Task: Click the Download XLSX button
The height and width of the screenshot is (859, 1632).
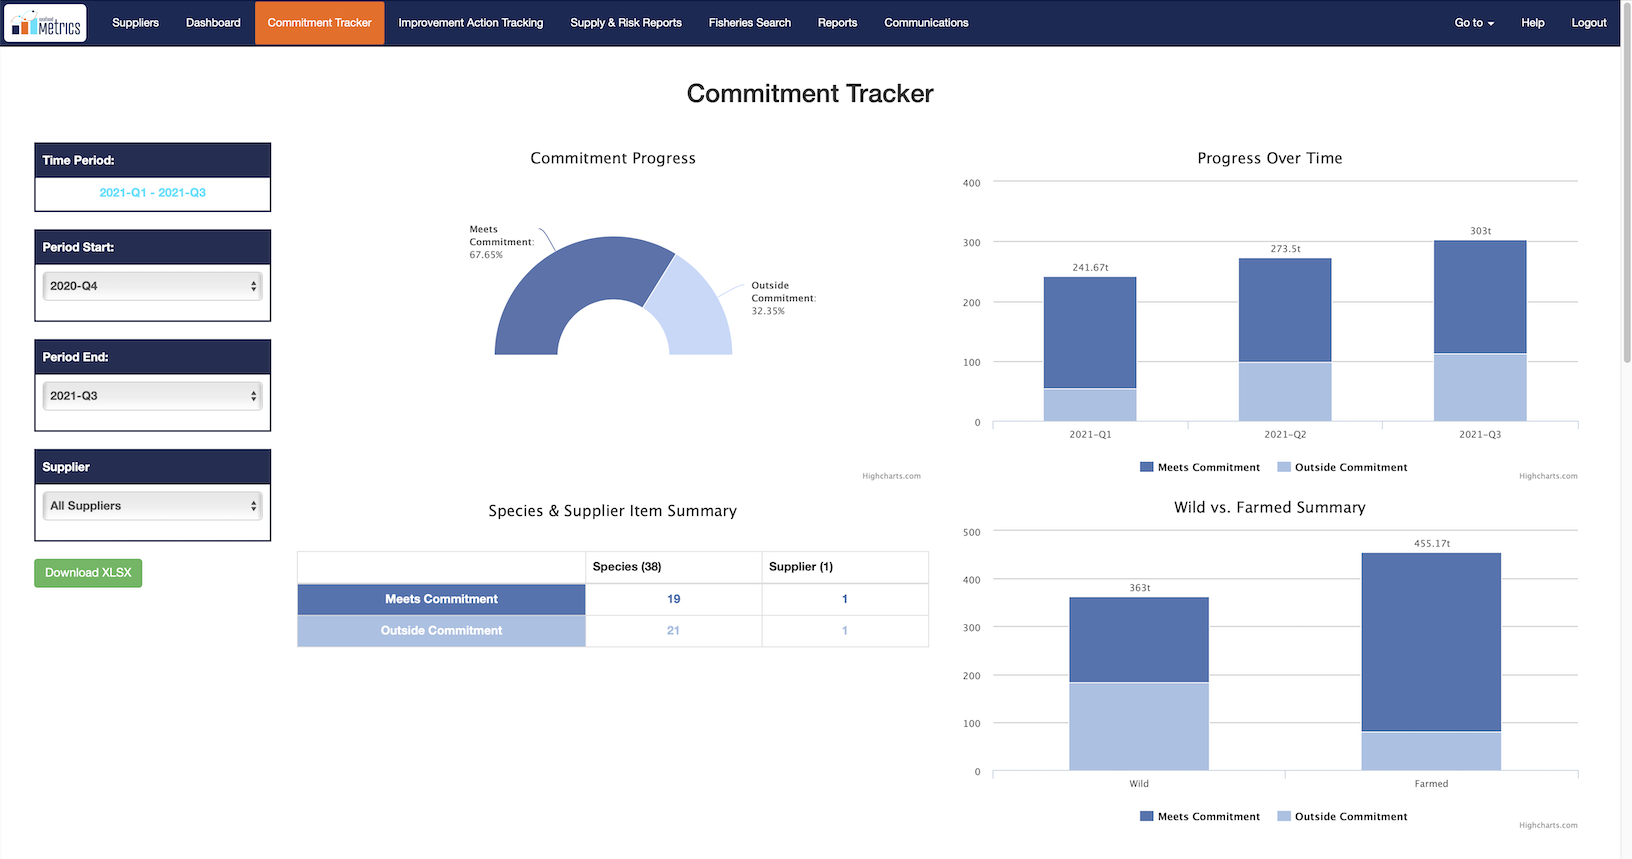Action: (x=88, y=573)
